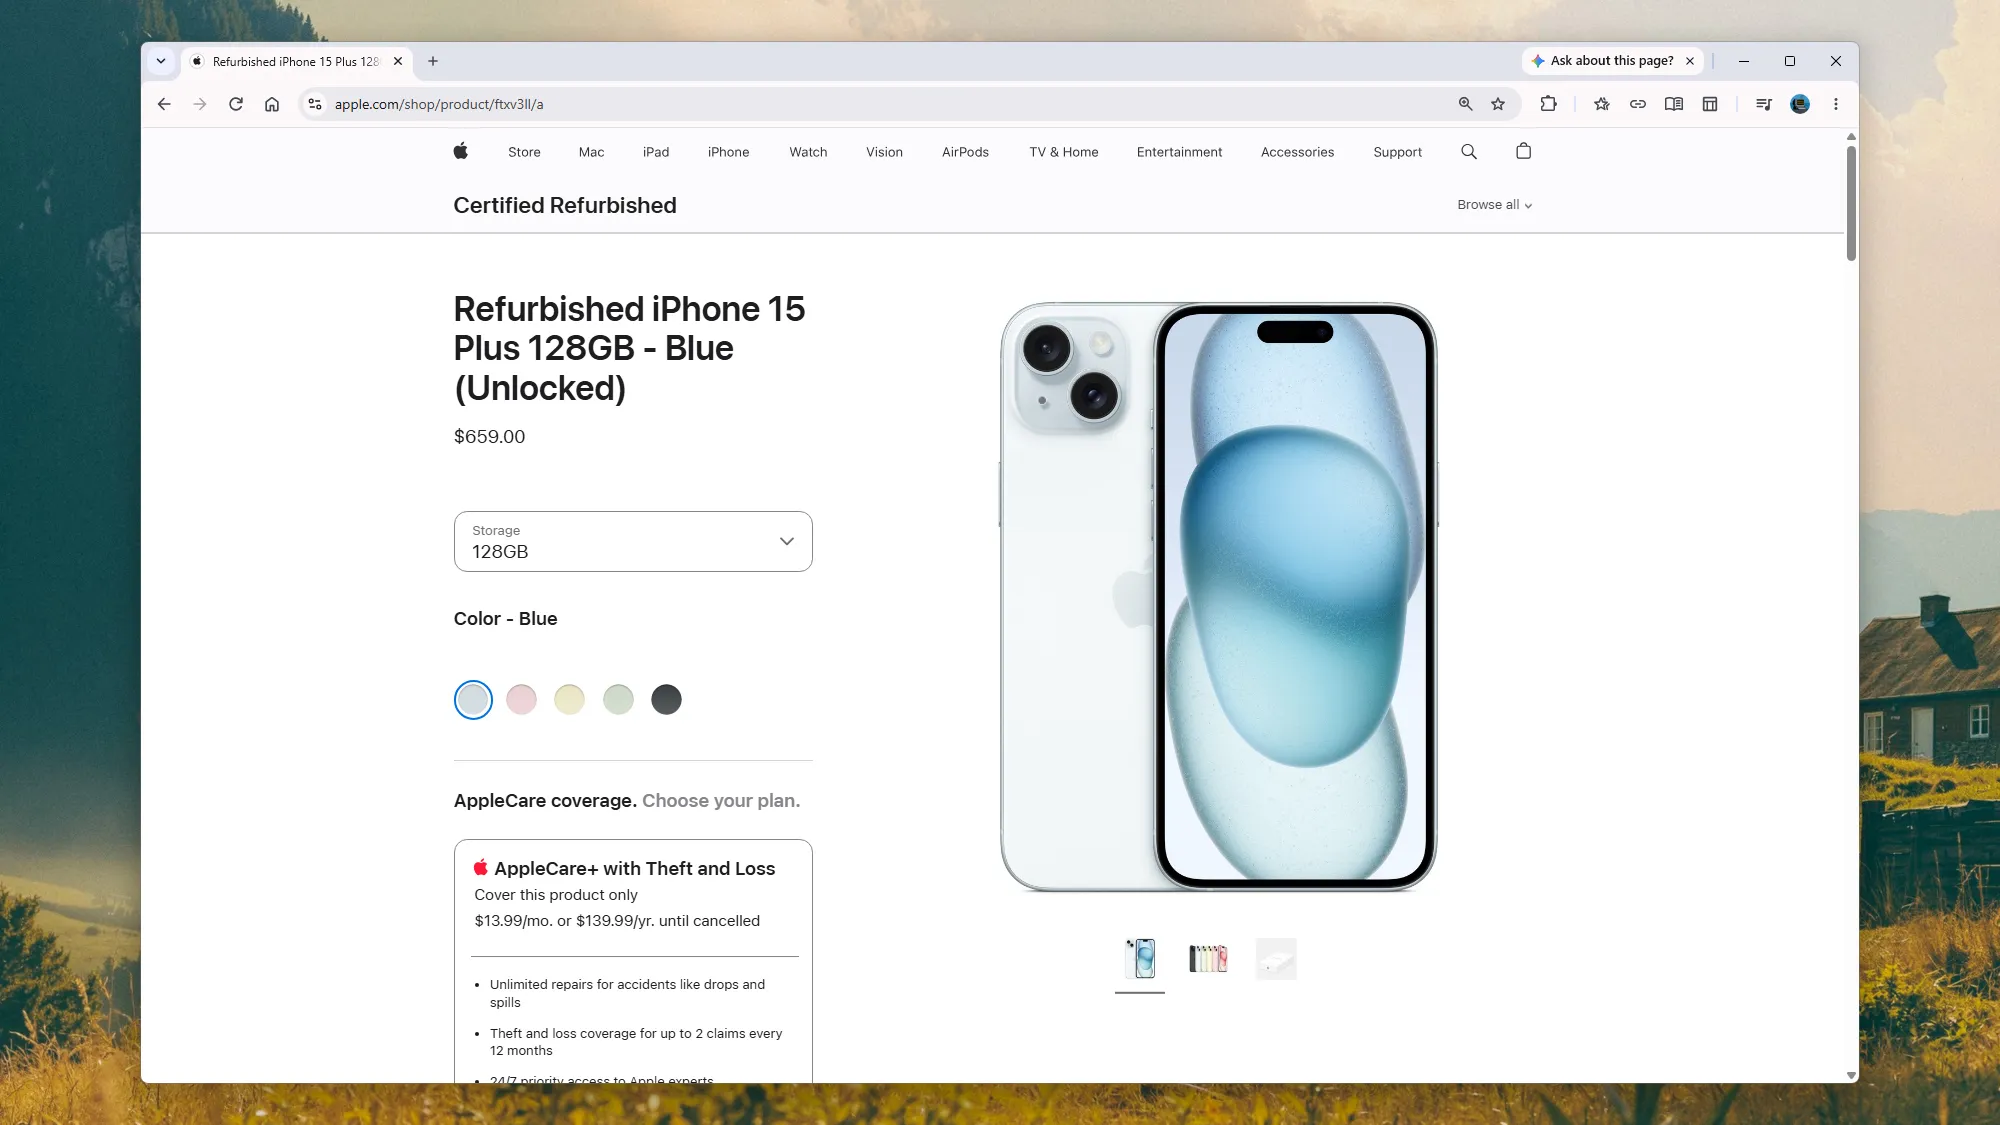Select the Black color swatch
Screen dimensions: 2000x1125
coord(666,700)
